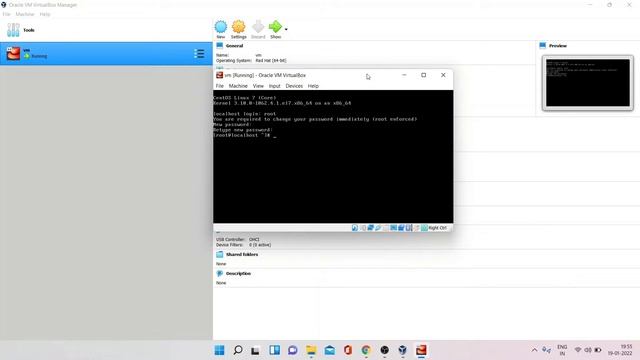Open Machine menu in the vm window

pos(238,86)
